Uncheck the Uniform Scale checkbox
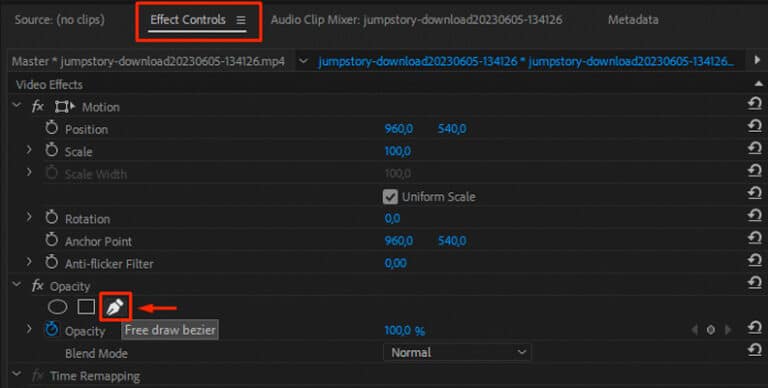 coord(390,197)
